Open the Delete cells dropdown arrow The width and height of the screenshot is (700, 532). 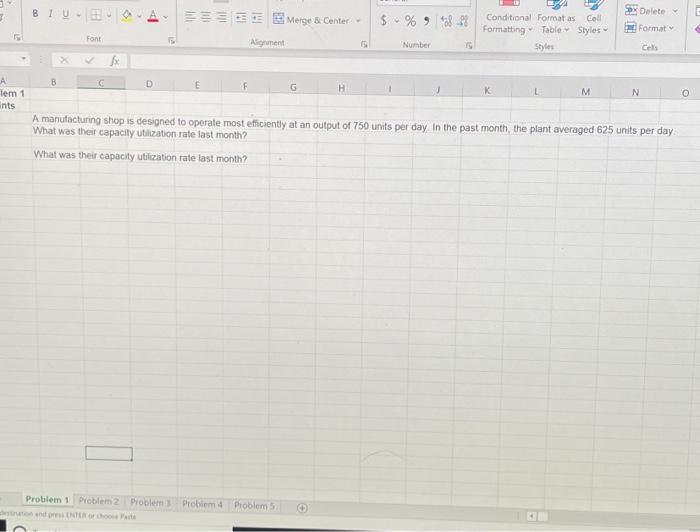[675, 11]
